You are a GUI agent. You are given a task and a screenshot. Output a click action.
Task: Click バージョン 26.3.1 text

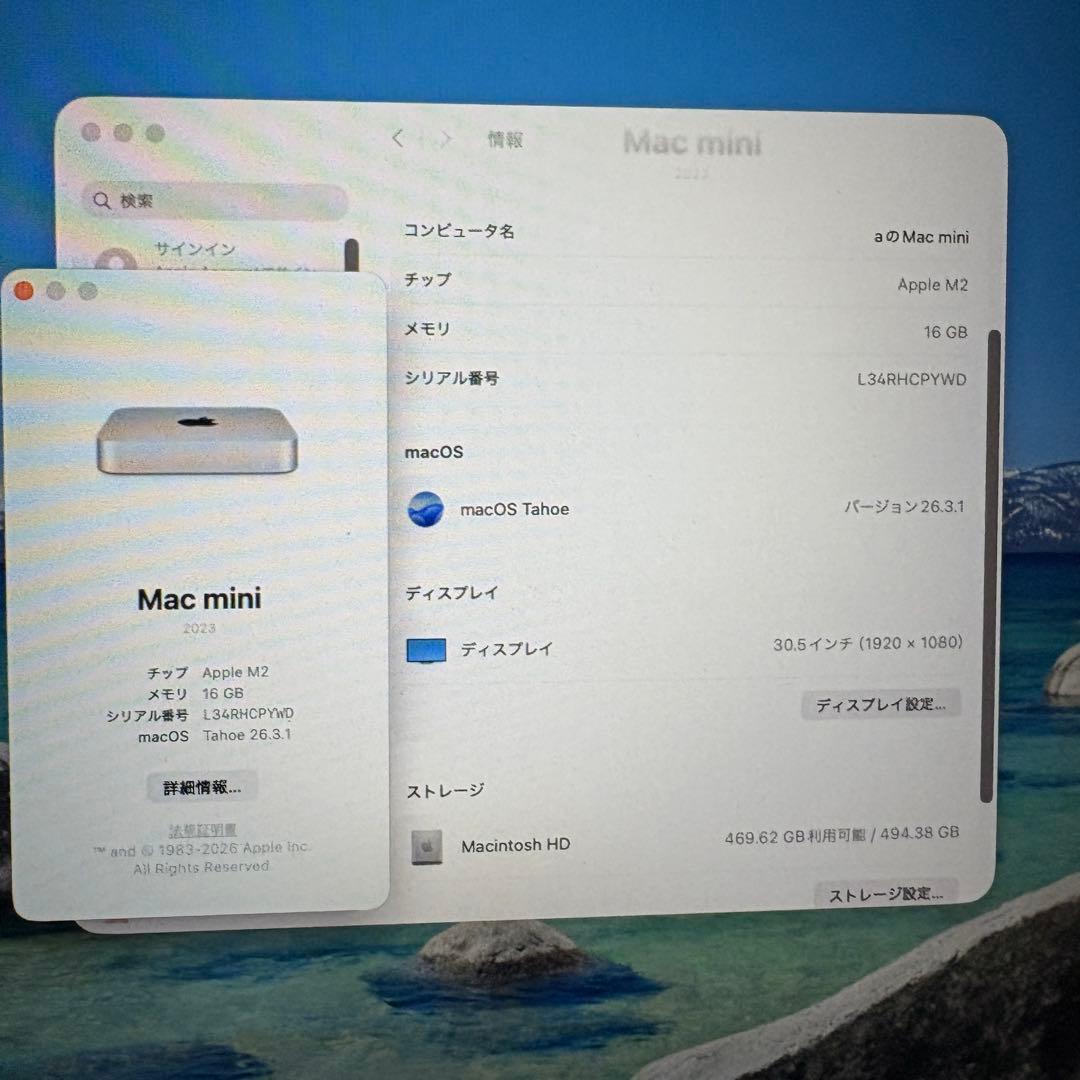pos(904,507)
